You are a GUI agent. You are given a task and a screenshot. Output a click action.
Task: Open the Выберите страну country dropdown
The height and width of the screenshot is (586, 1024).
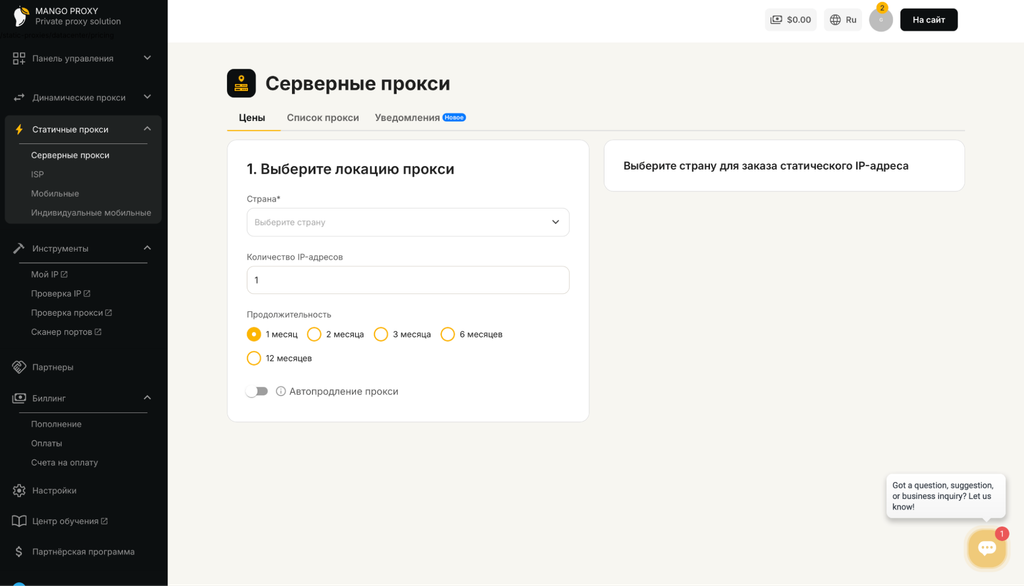tap(408, 222)
